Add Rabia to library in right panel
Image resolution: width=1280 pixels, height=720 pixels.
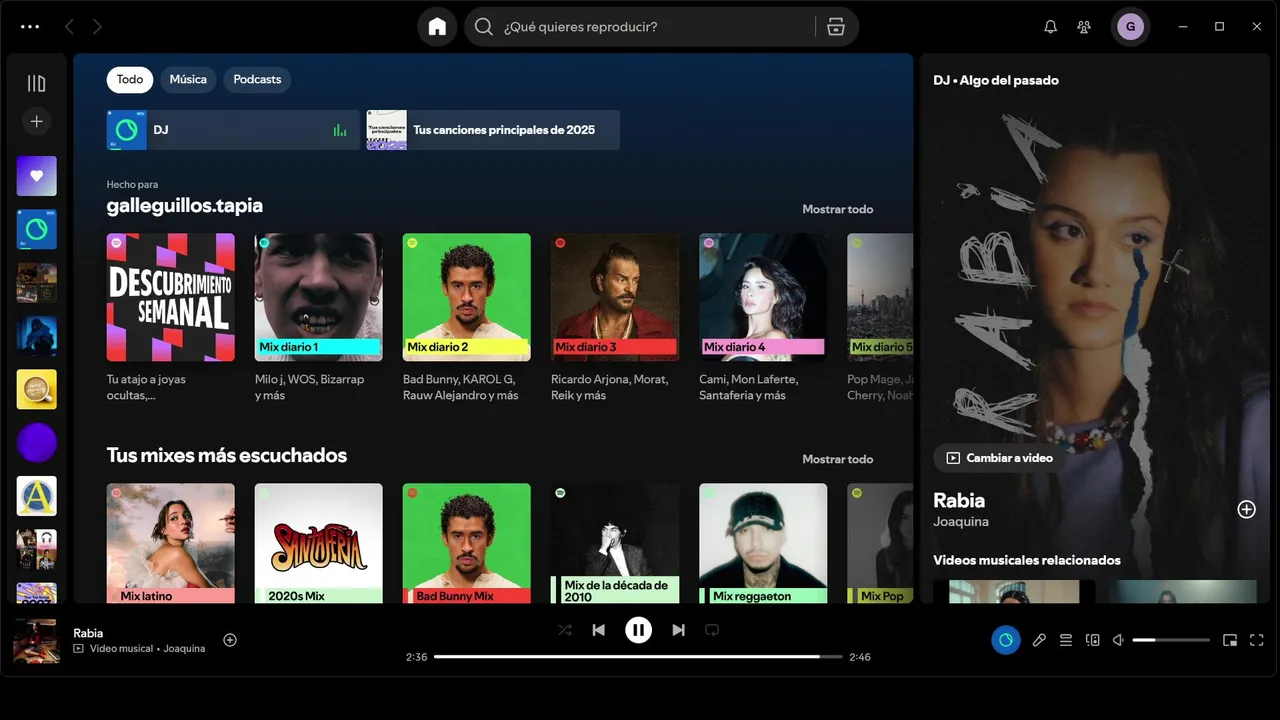pos(1246,509)
